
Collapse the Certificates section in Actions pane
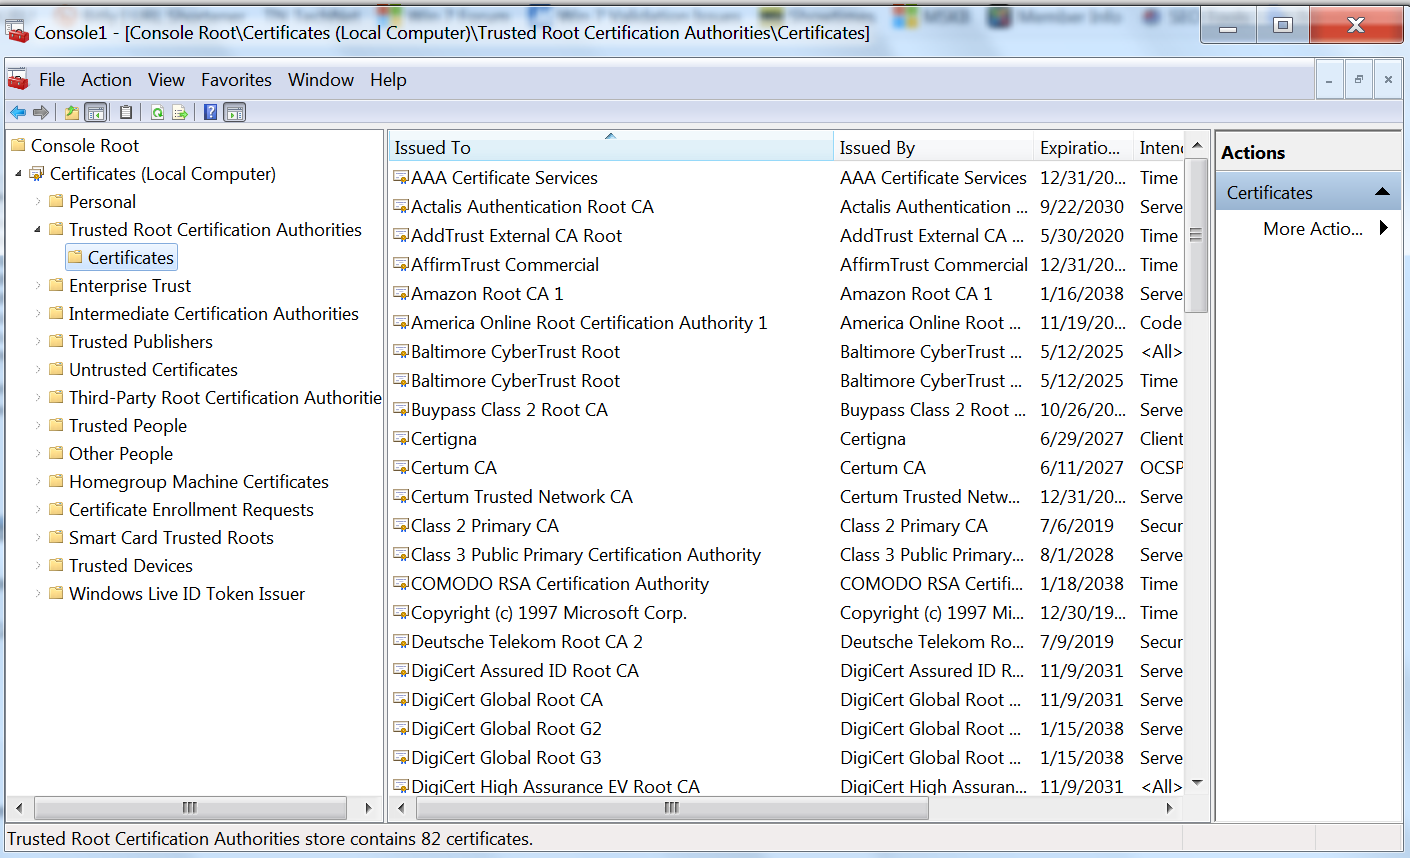(1383, 192)
